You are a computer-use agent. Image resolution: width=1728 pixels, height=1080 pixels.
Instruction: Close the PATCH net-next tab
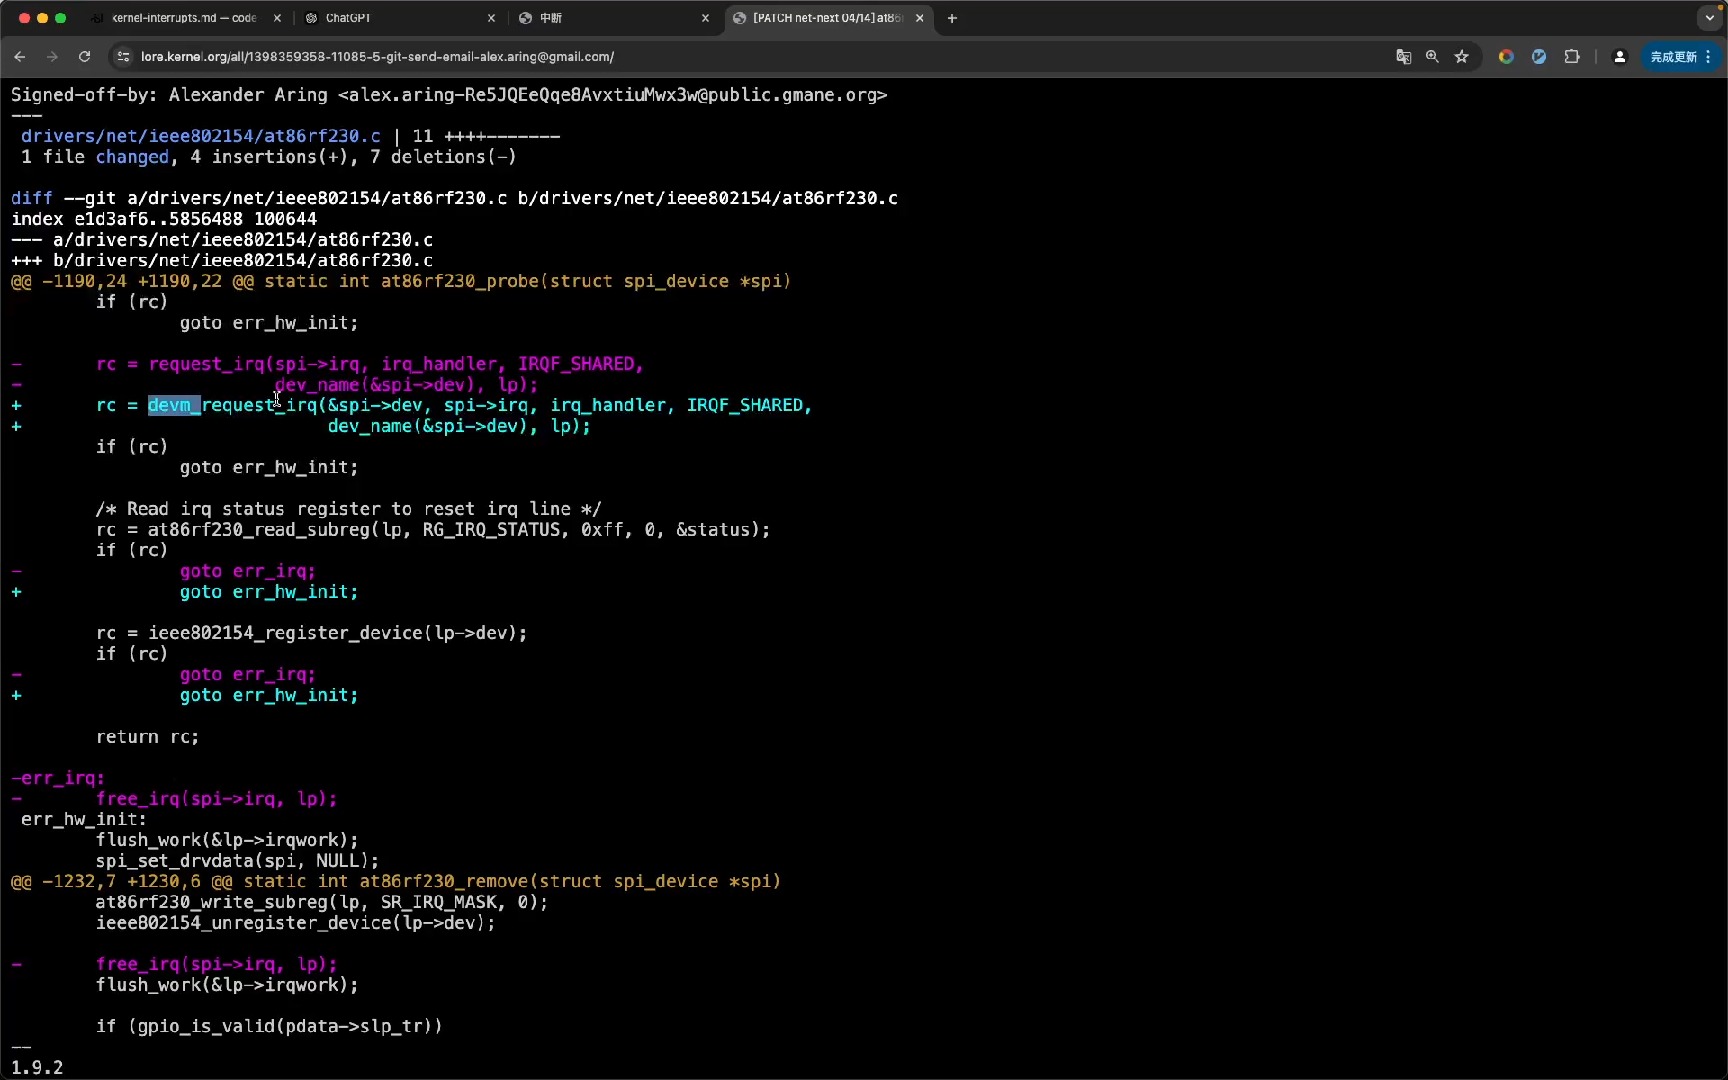point(919,18)
